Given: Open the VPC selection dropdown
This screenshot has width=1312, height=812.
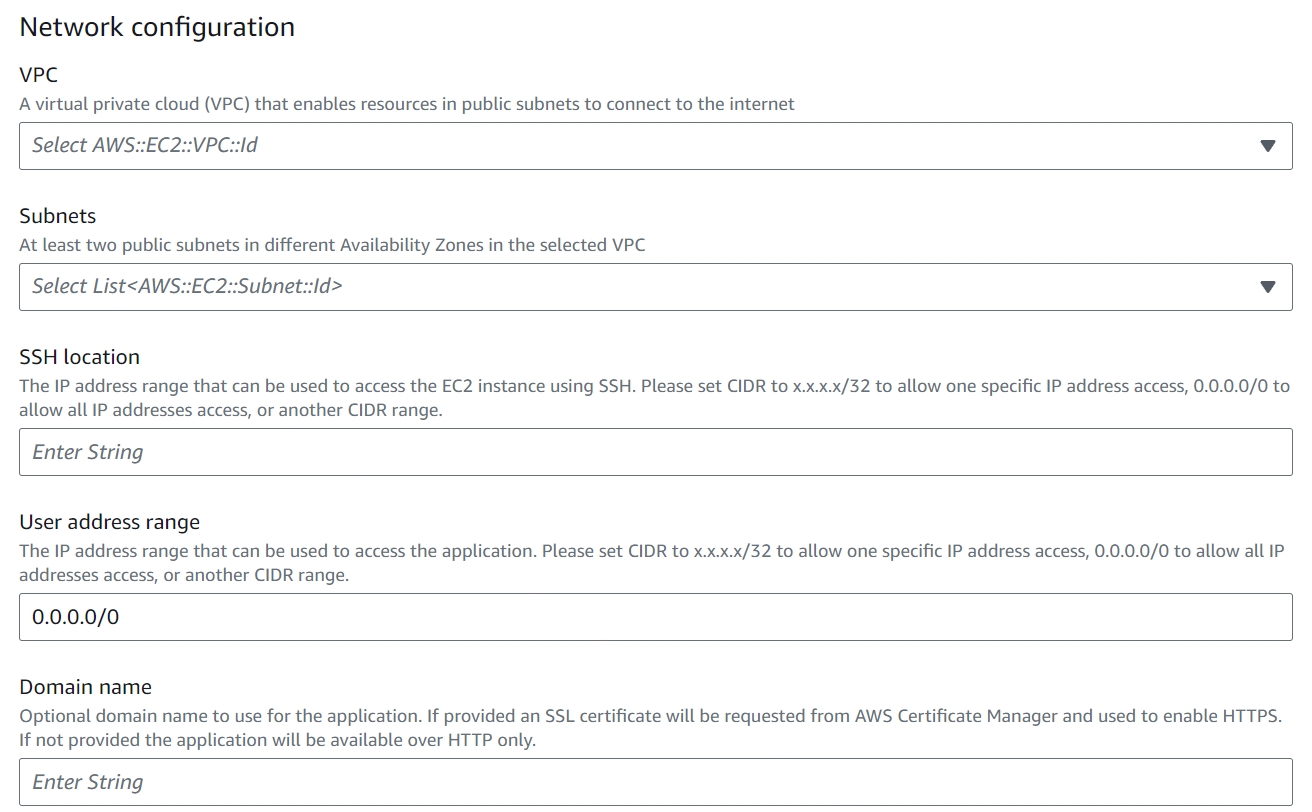Looking at the screenshot, I should click(x=655, y=146).
